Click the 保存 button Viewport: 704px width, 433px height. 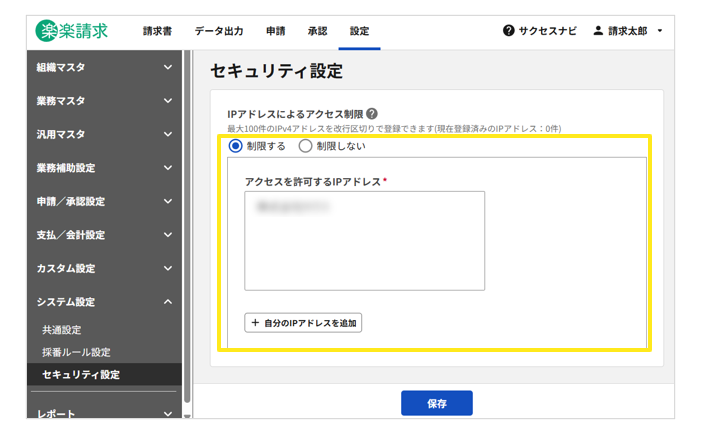pyautogui.click(x=436, y=403)
